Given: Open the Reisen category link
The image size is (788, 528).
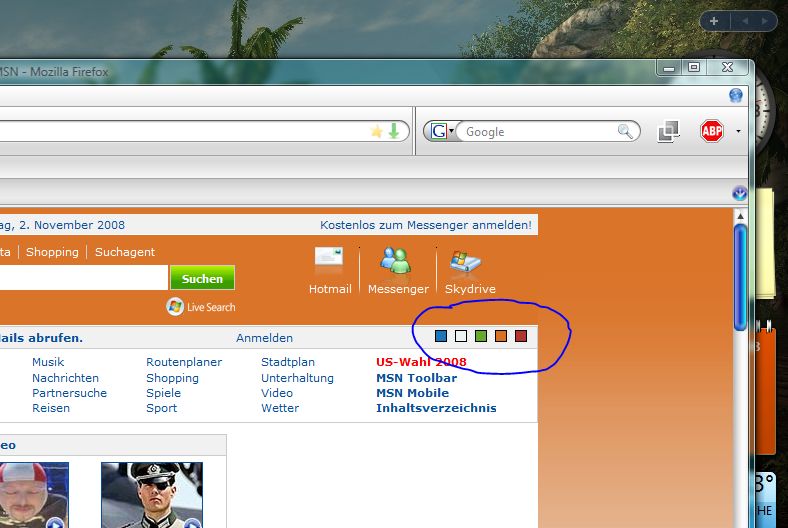Looking at the screenshot, I should click(x=51, y=408).
